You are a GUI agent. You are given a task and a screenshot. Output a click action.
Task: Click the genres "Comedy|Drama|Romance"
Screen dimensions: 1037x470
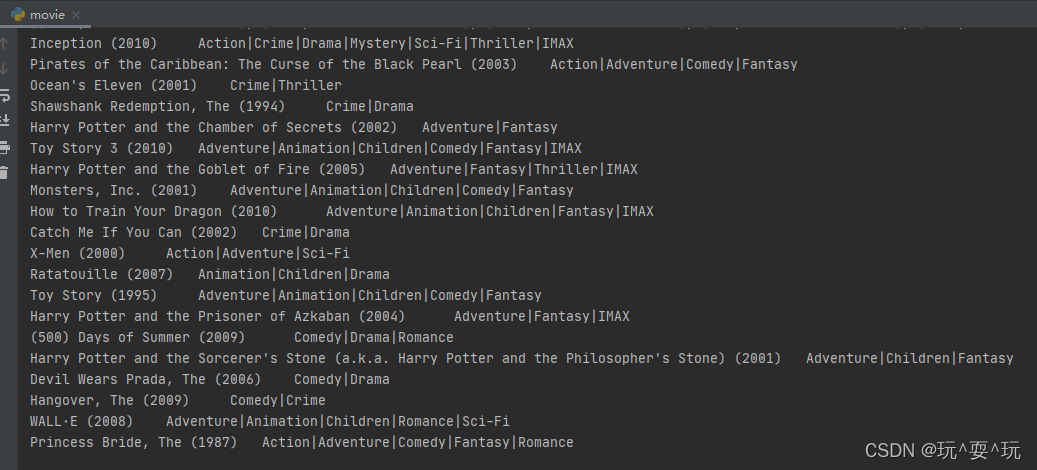point(374,338)
